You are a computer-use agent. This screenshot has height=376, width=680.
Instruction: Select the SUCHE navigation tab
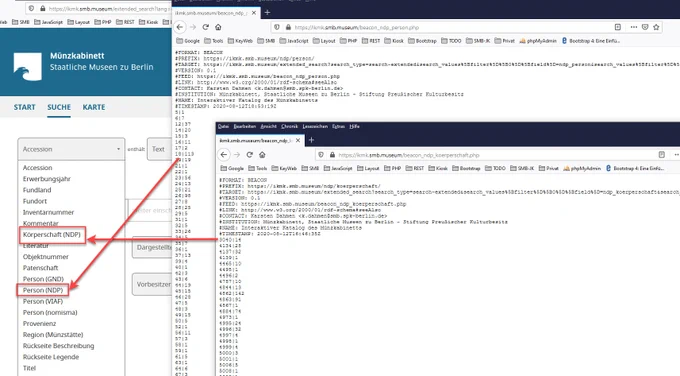coord(59,107)
